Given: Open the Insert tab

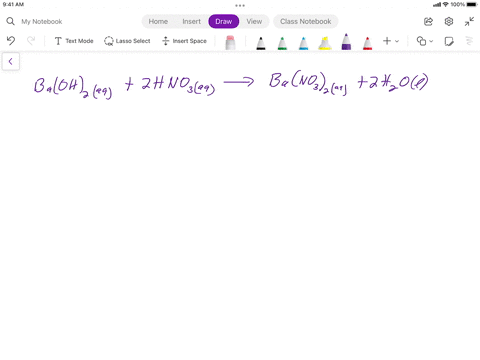Looking at the screenshot, I should pos(192,21).
